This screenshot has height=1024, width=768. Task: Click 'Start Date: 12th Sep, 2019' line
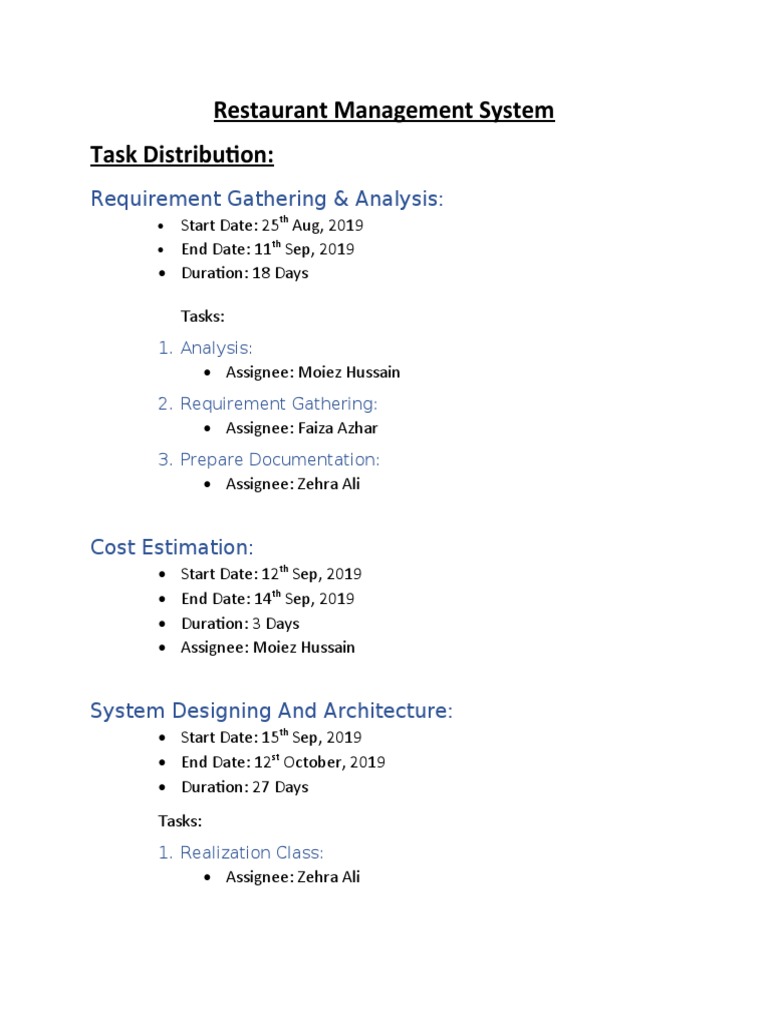click(271, 574)
